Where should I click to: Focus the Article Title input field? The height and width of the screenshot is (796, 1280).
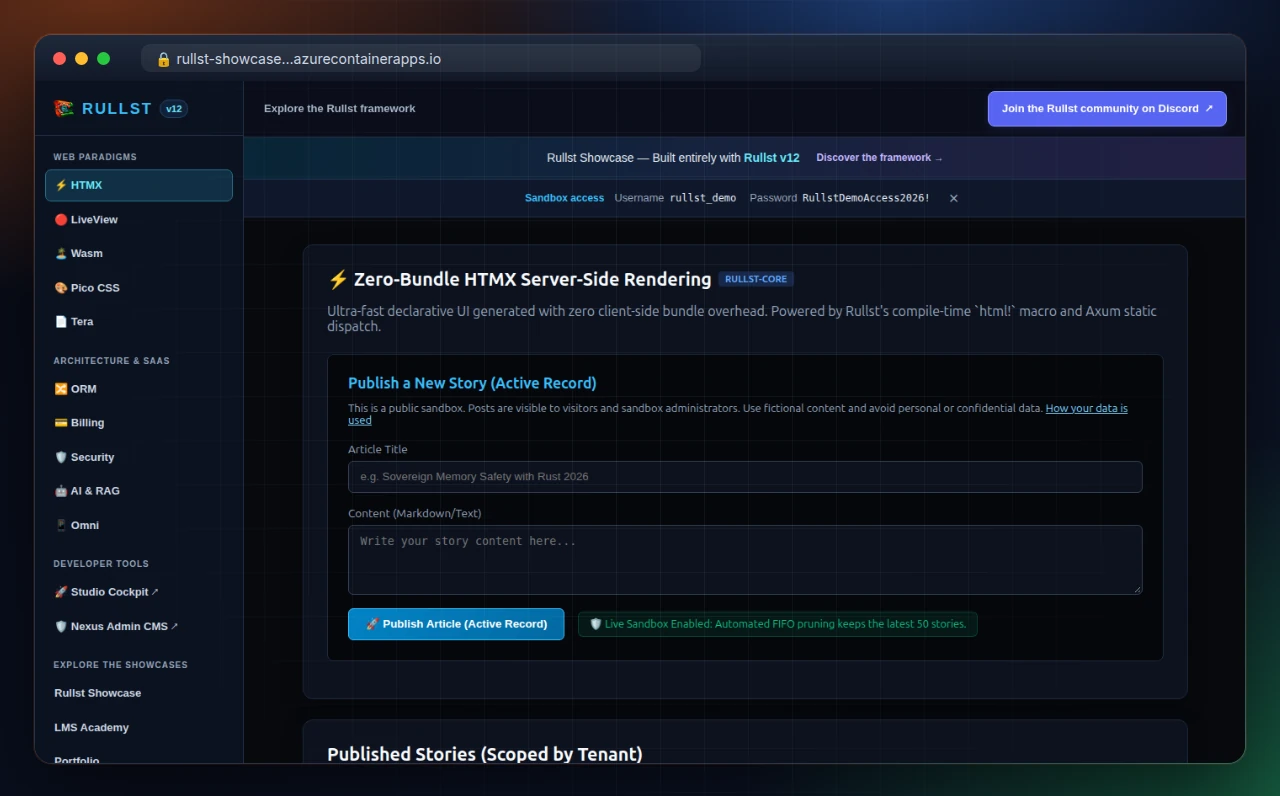pyautogui.click(x=745, y=477)
